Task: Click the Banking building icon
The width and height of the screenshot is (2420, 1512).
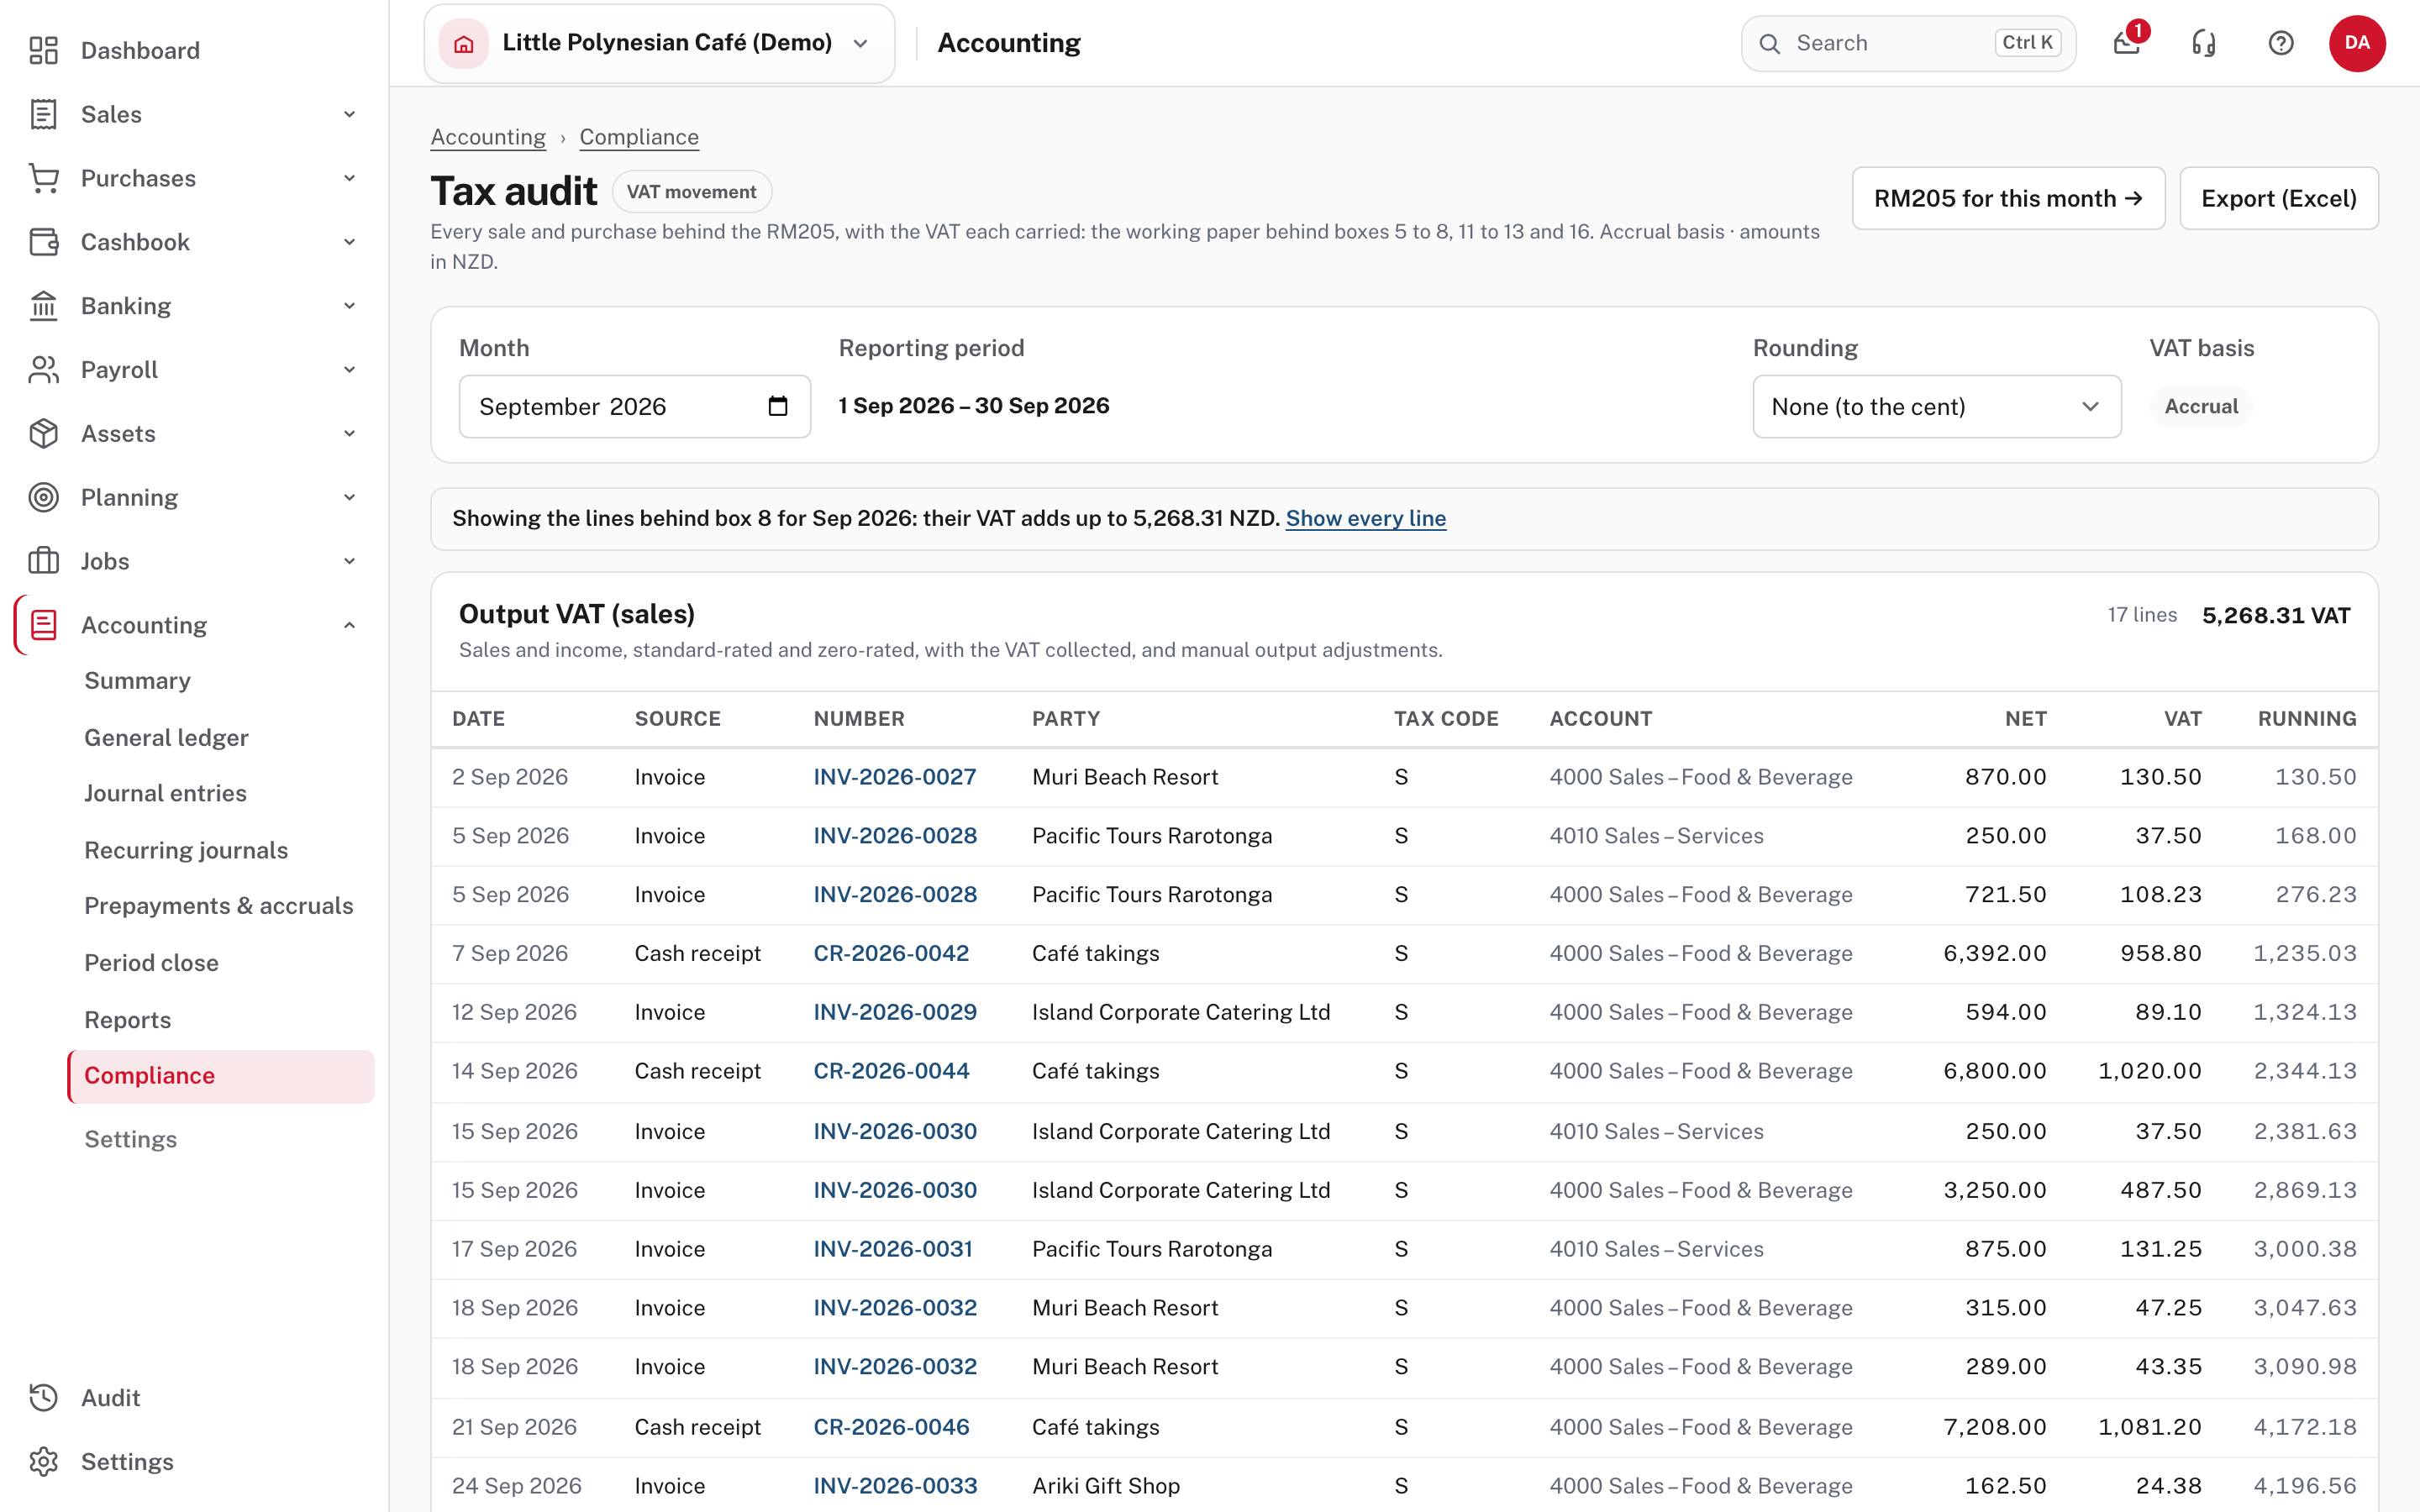Action: coord(43,306)
